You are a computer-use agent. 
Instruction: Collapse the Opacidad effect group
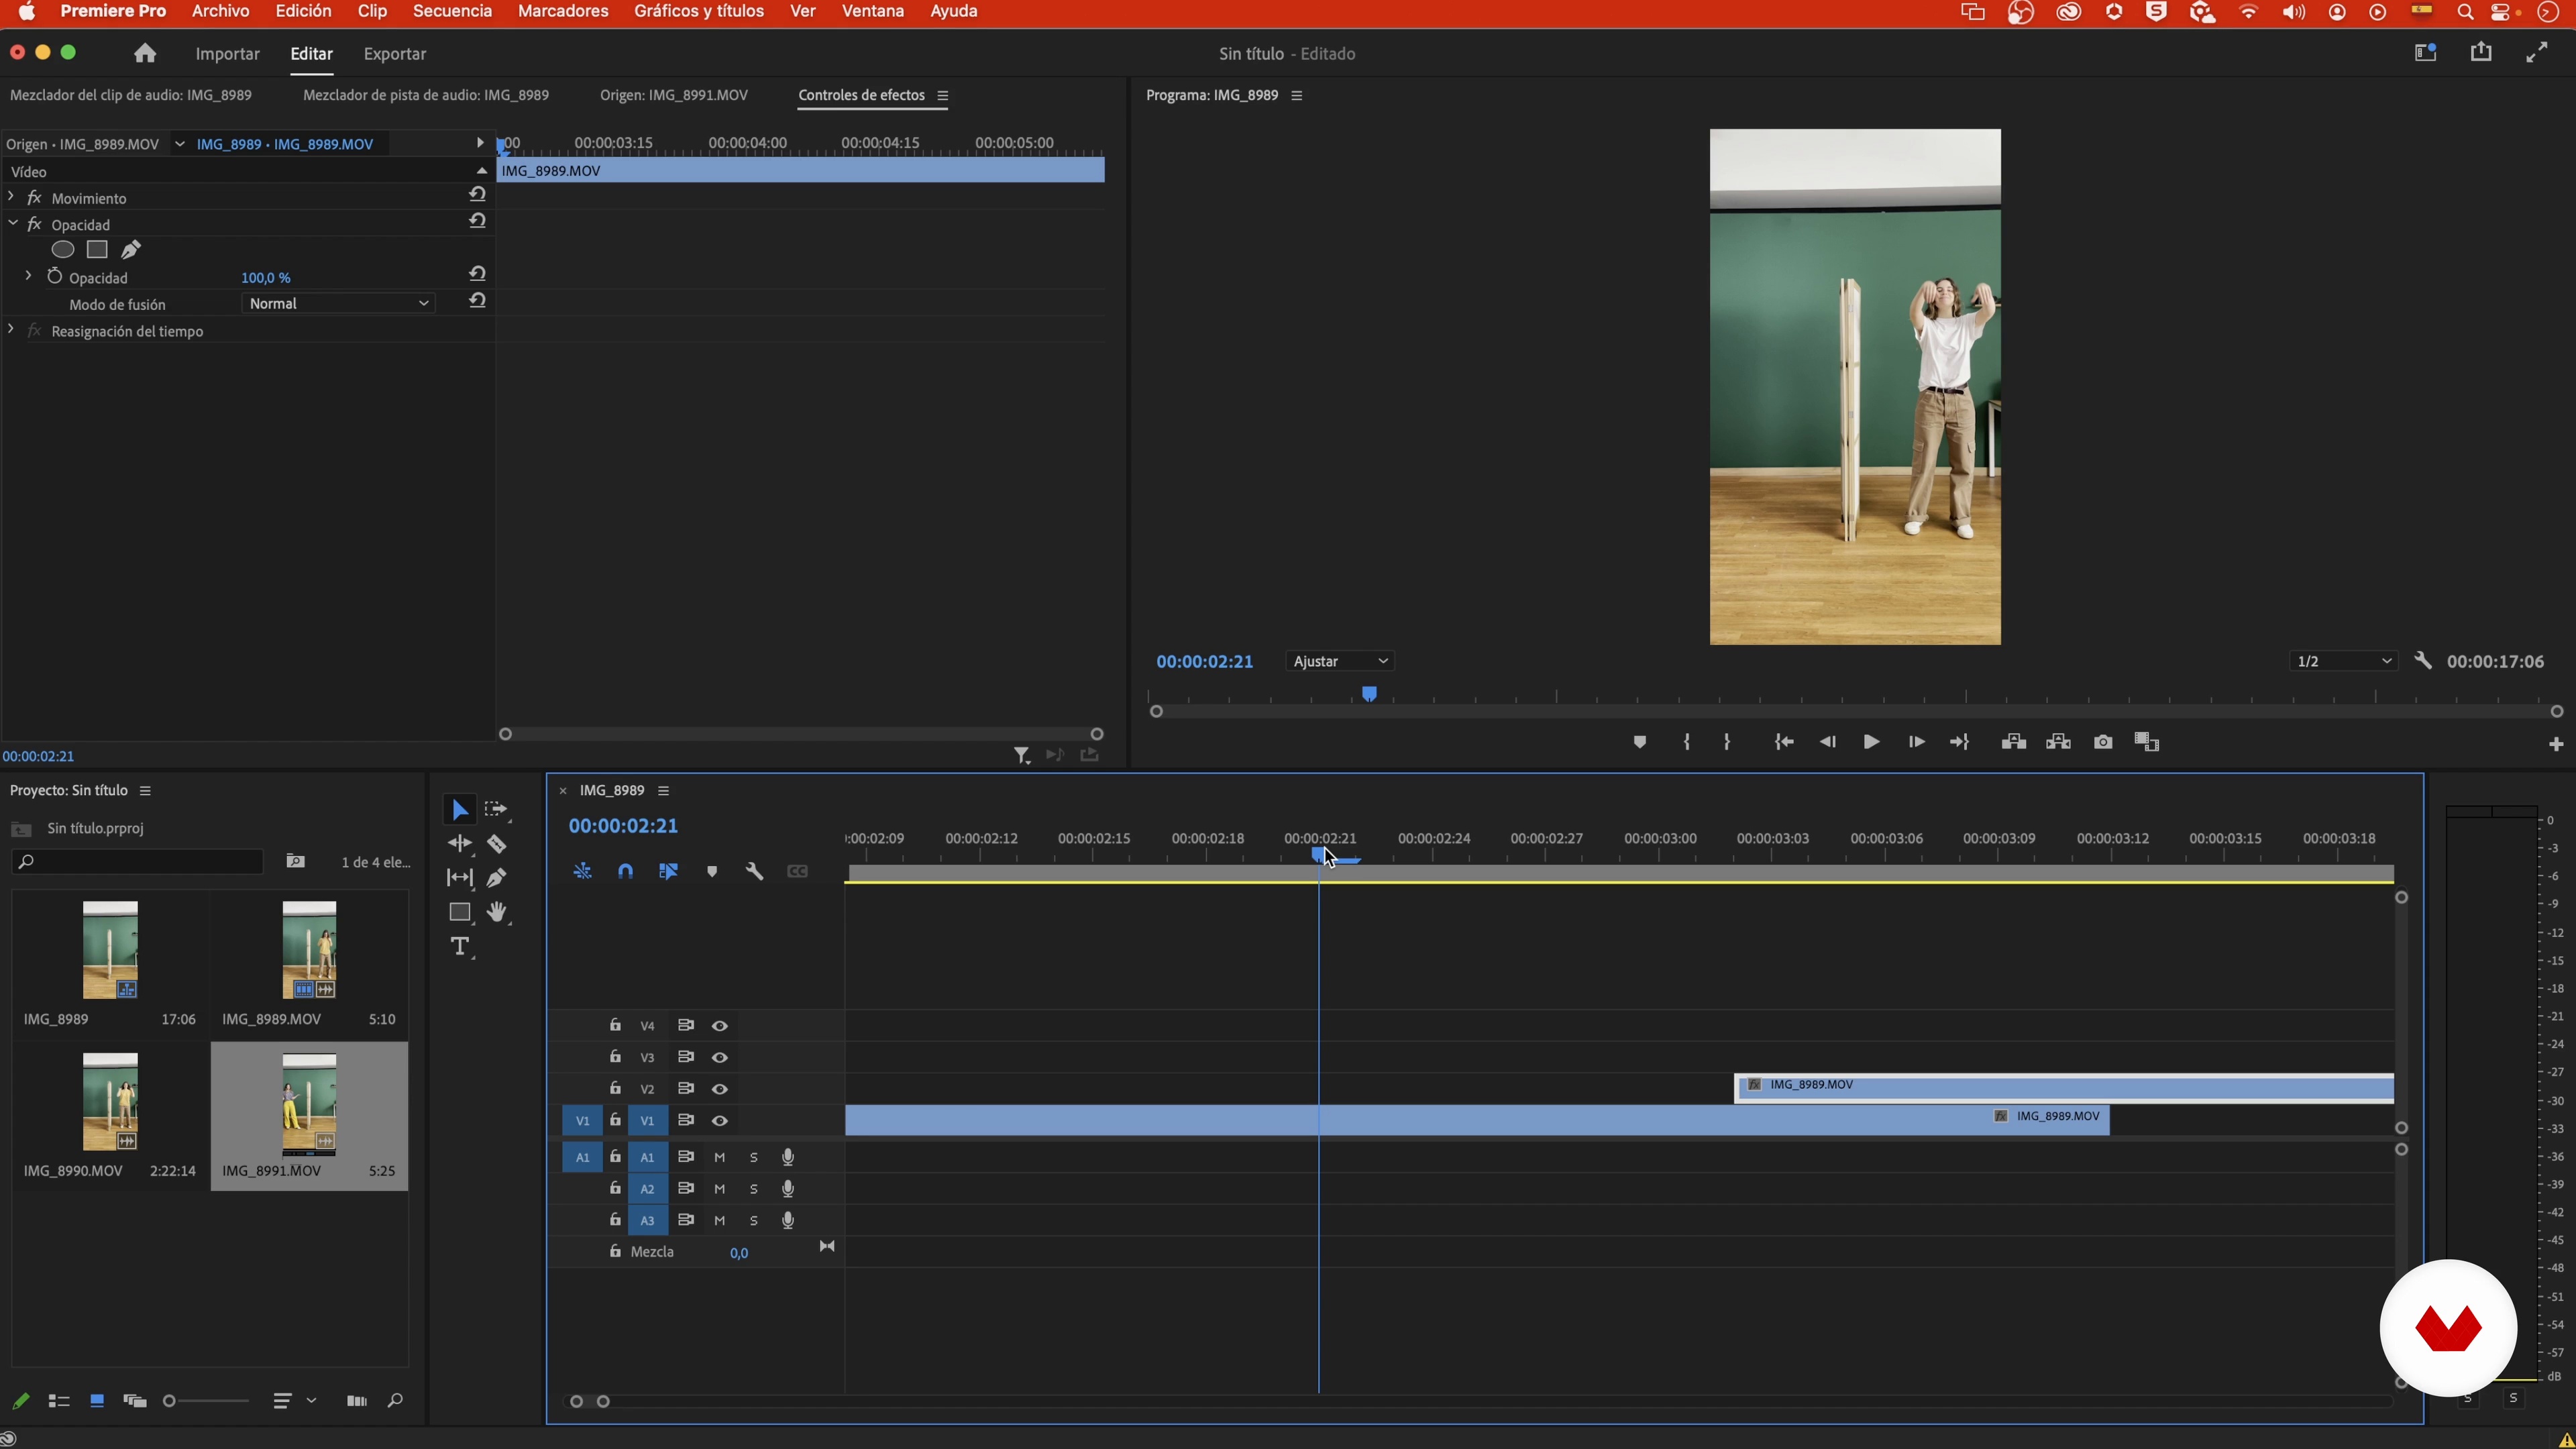(x=13, y=224)
